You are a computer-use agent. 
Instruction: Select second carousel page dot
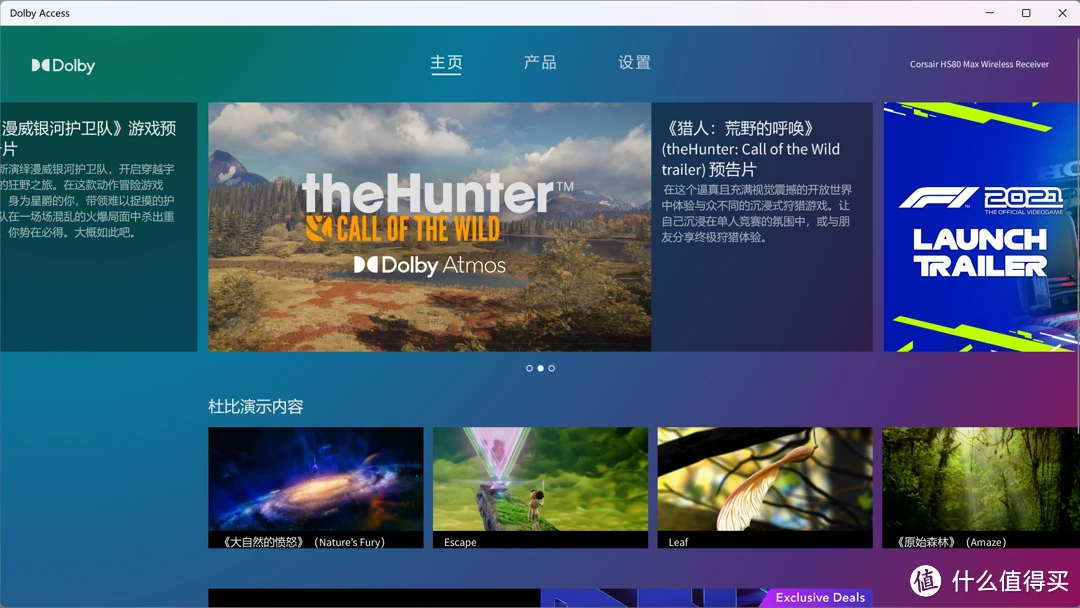coord(540,368)
